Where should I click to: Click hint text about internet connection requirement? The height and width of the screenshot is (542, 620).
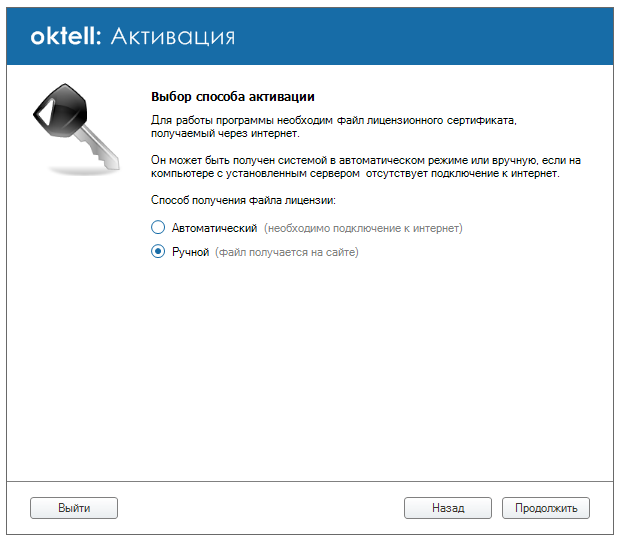pos(363,228)
